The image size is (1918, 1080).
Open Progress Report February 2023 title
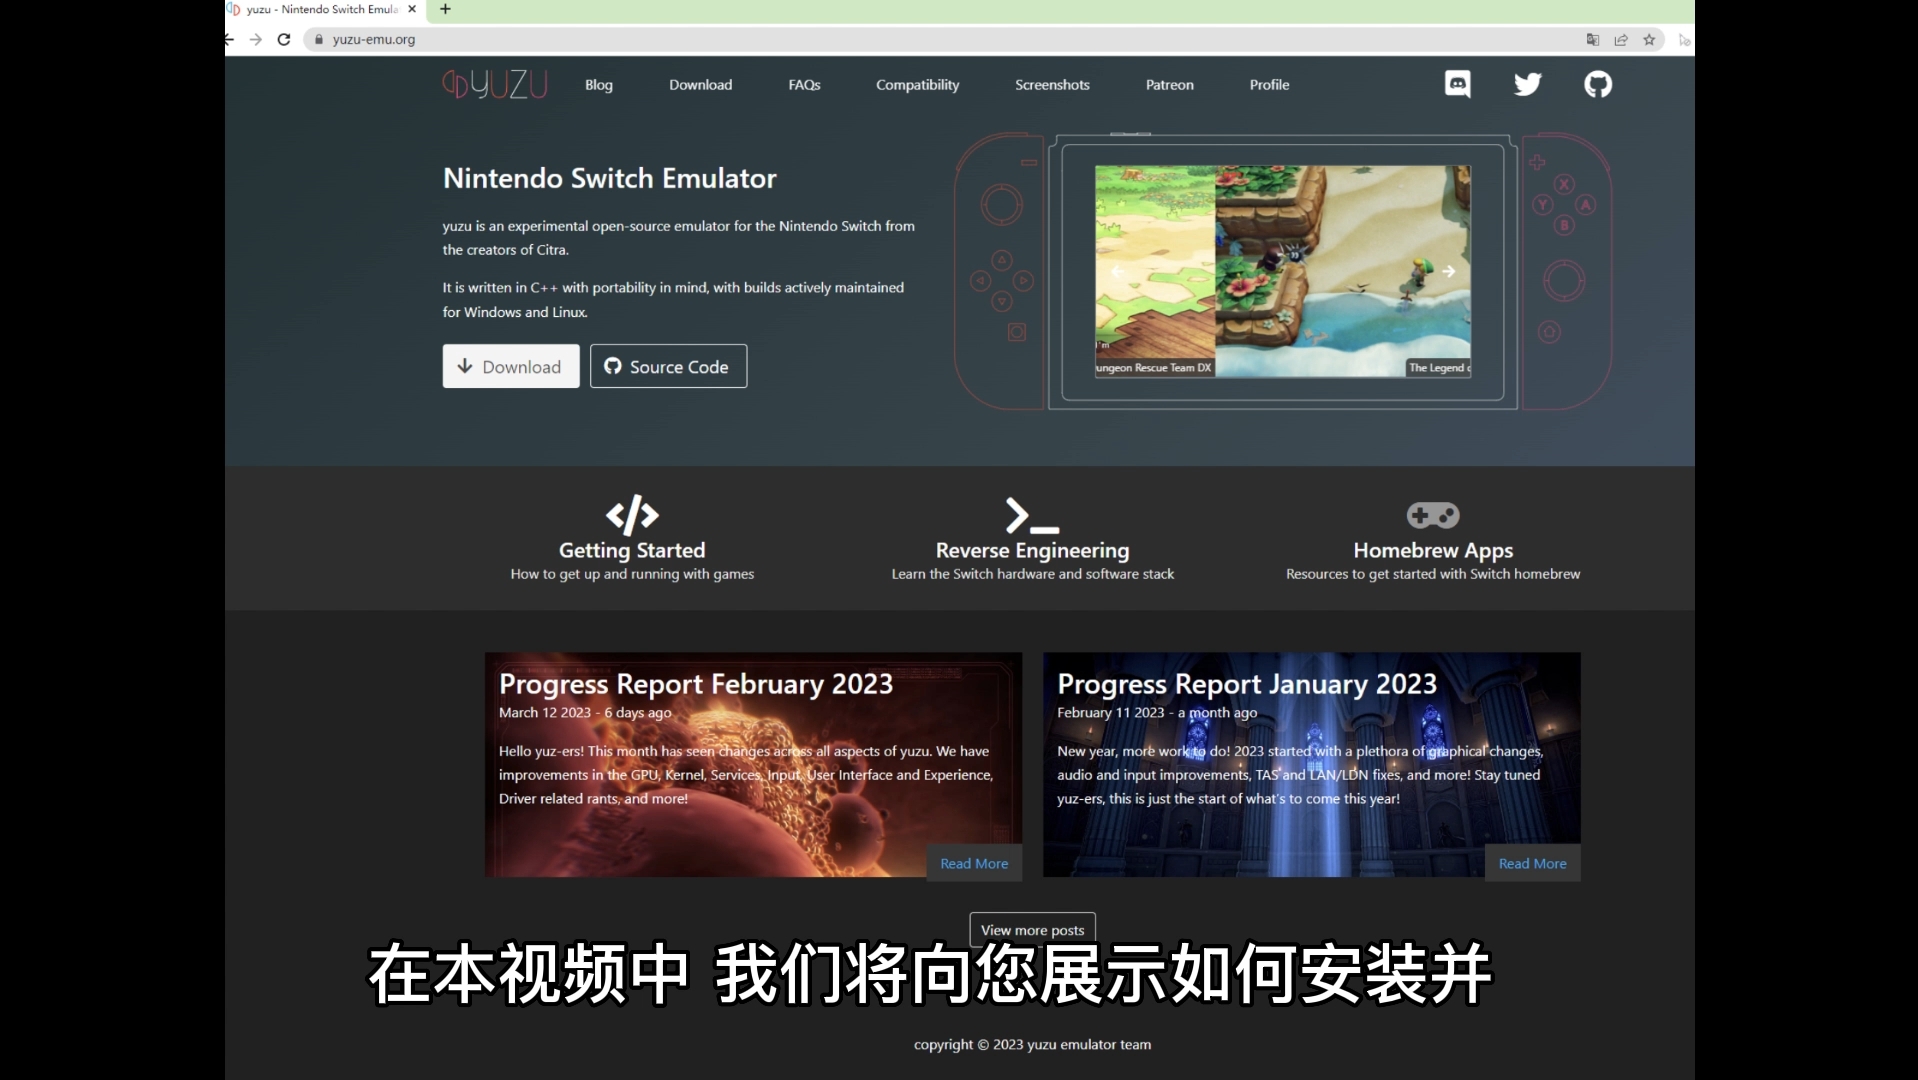click(696, 684)
